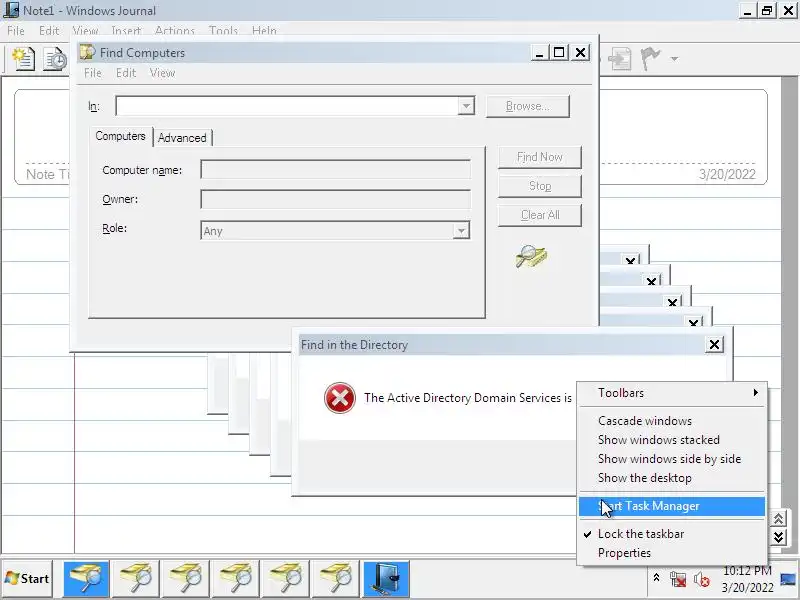Open Edit menu in Find Computers
The image size is (800, 600).
coord(126,73)
